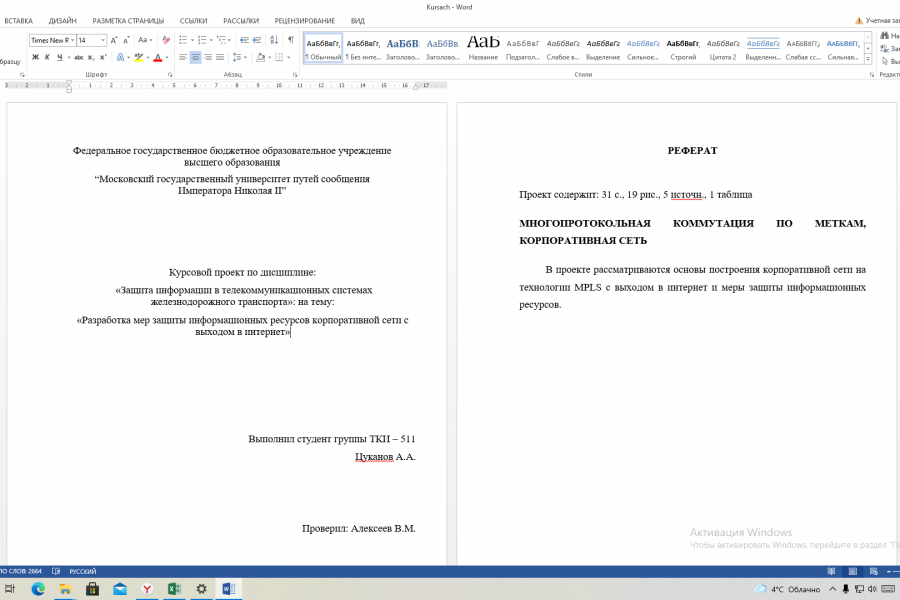Viewport: 900px width, 600px height.
Task: Open Paragraph (Абзац) dialog launcher
Action: tap(295, 75)
